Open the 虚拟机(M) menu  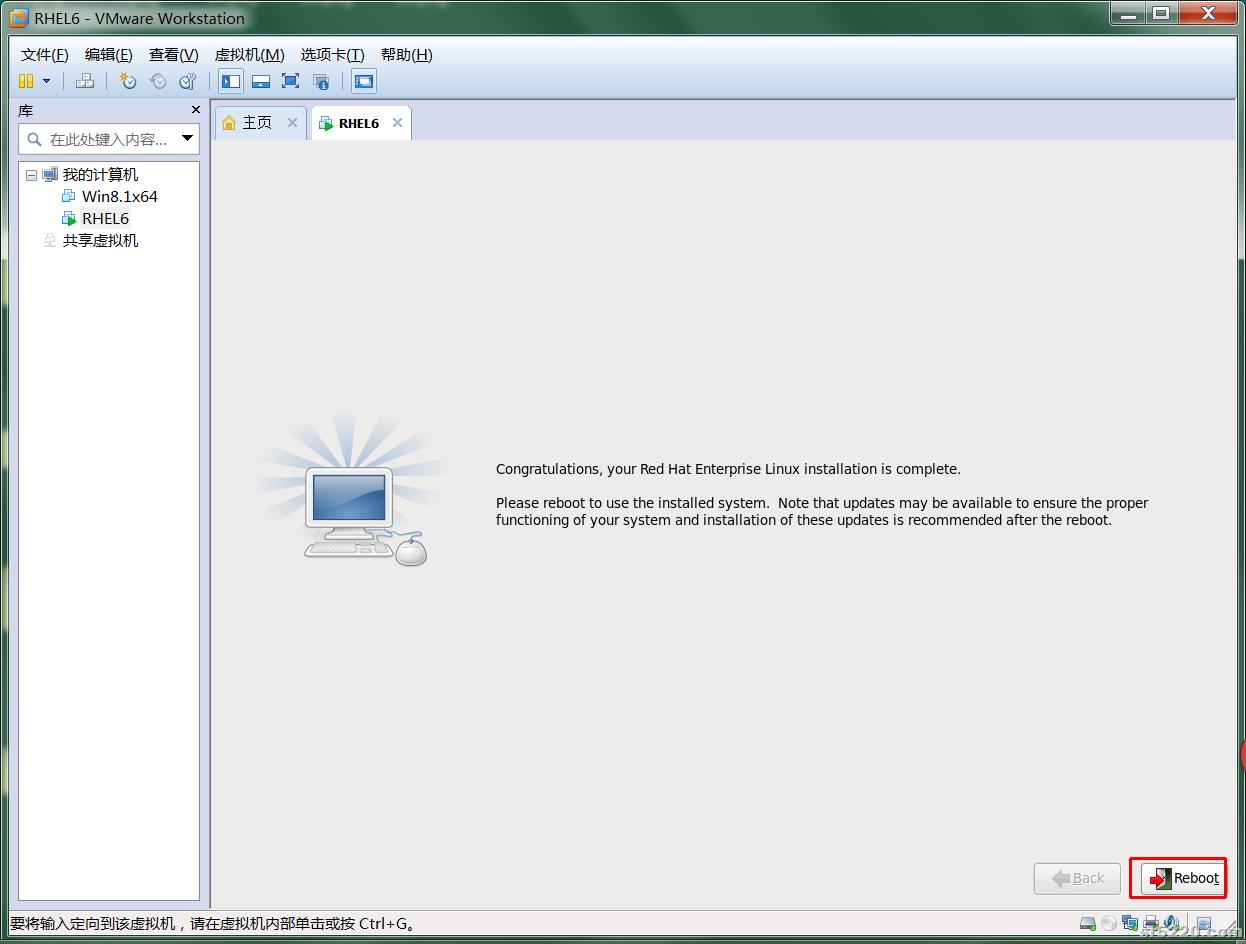250,55
